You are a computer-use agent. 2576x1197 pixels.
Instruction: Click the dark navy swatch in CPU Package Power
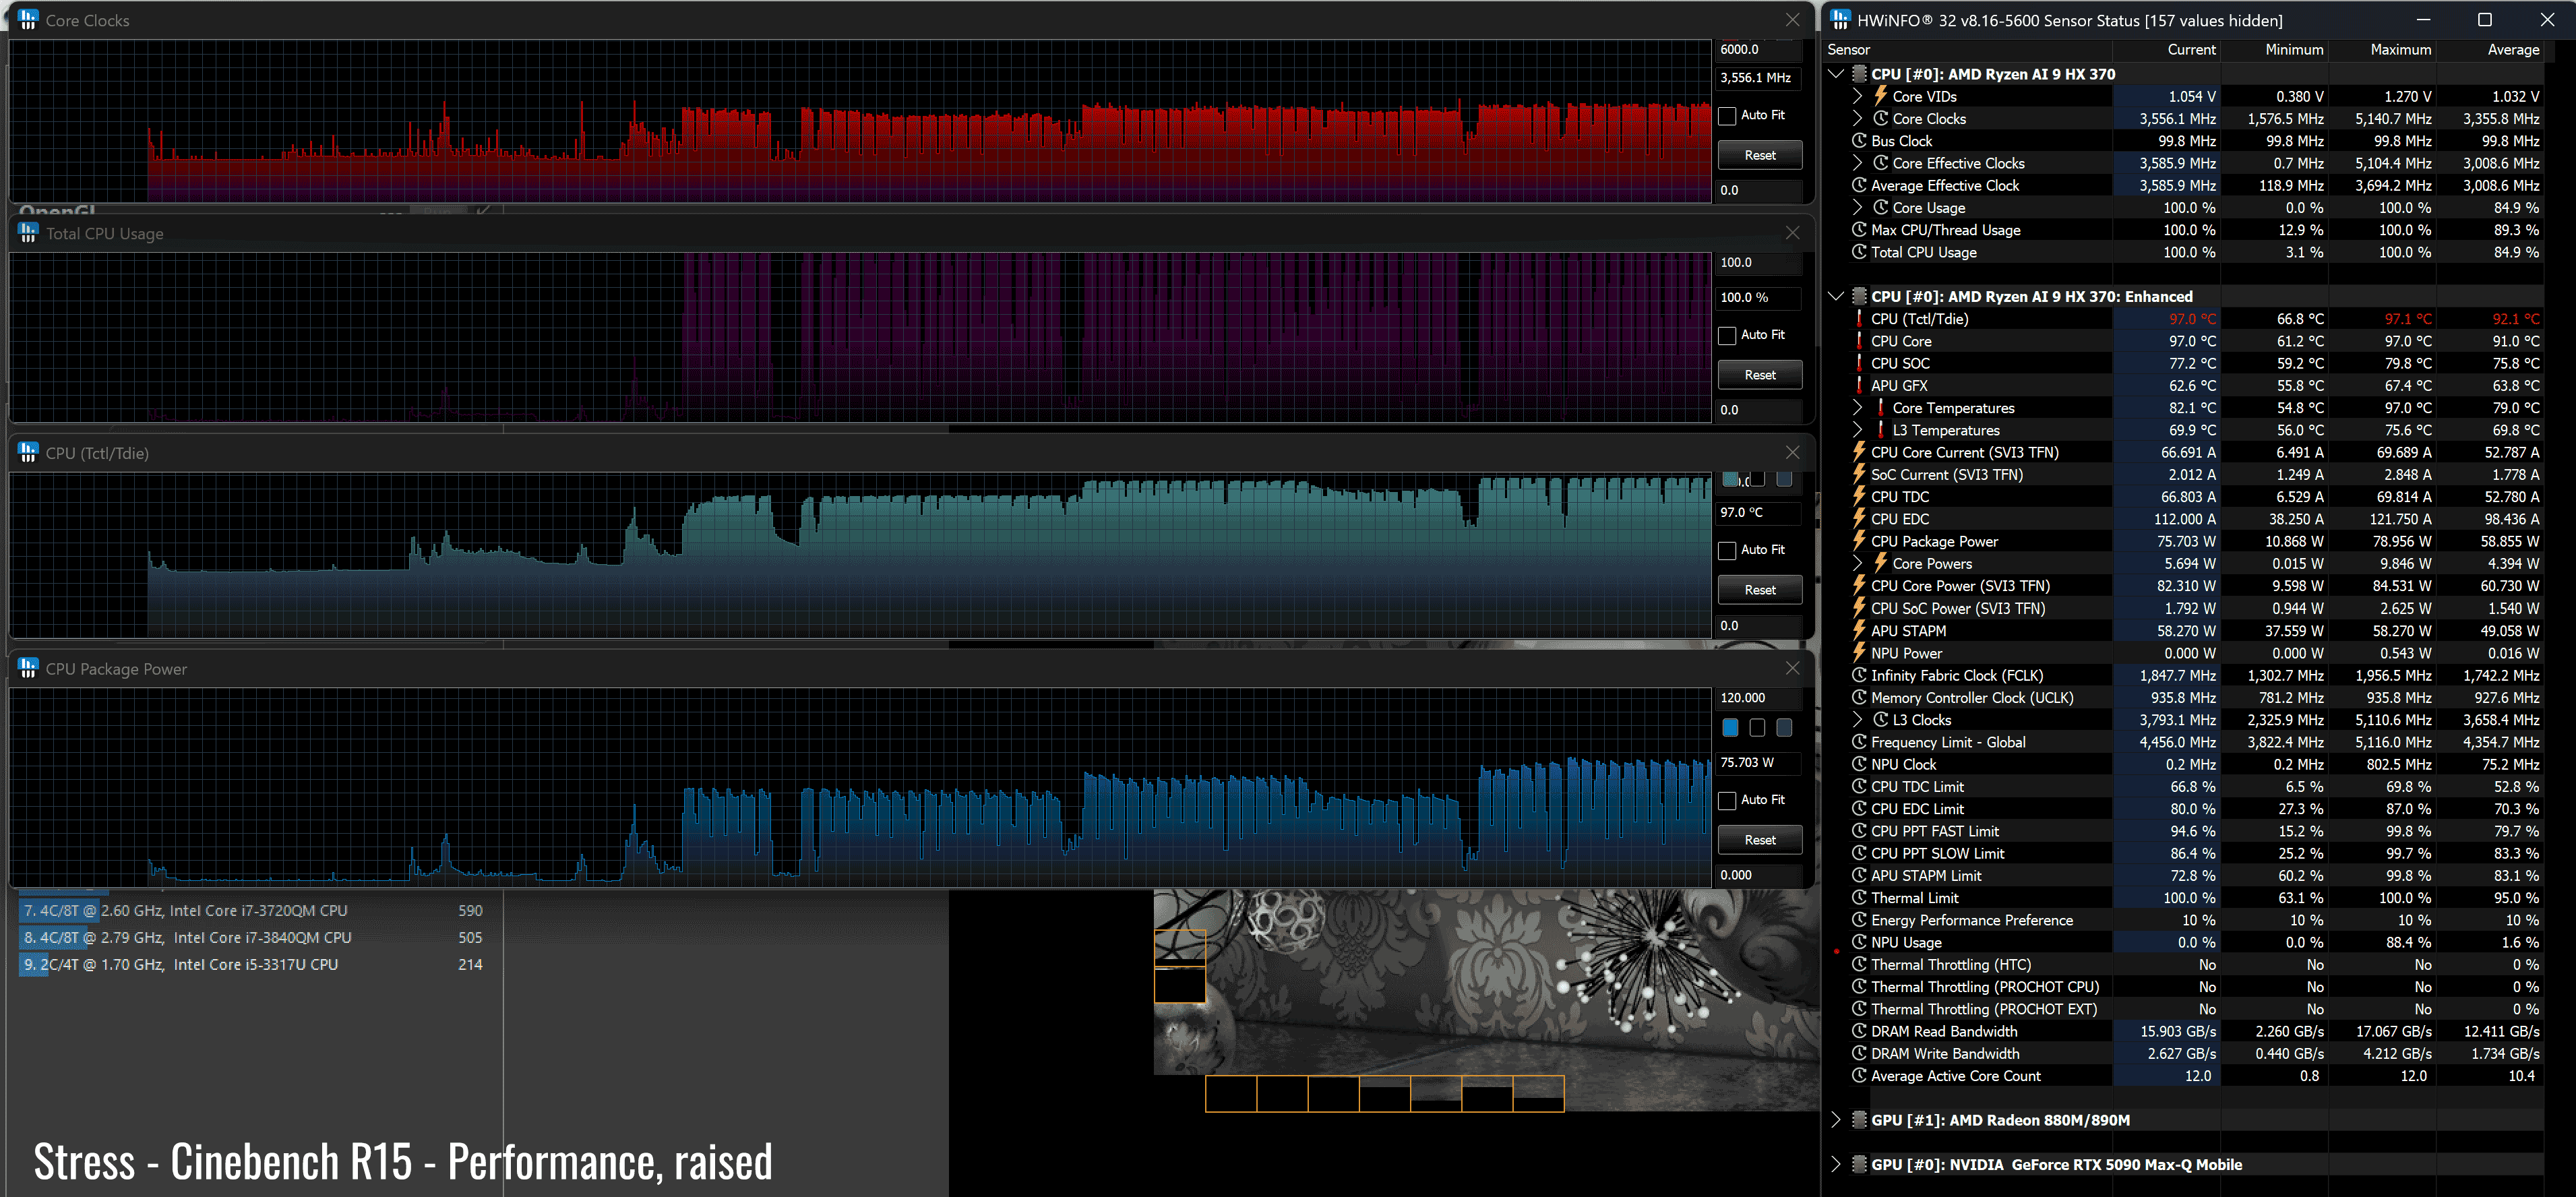coord(1784,728)
